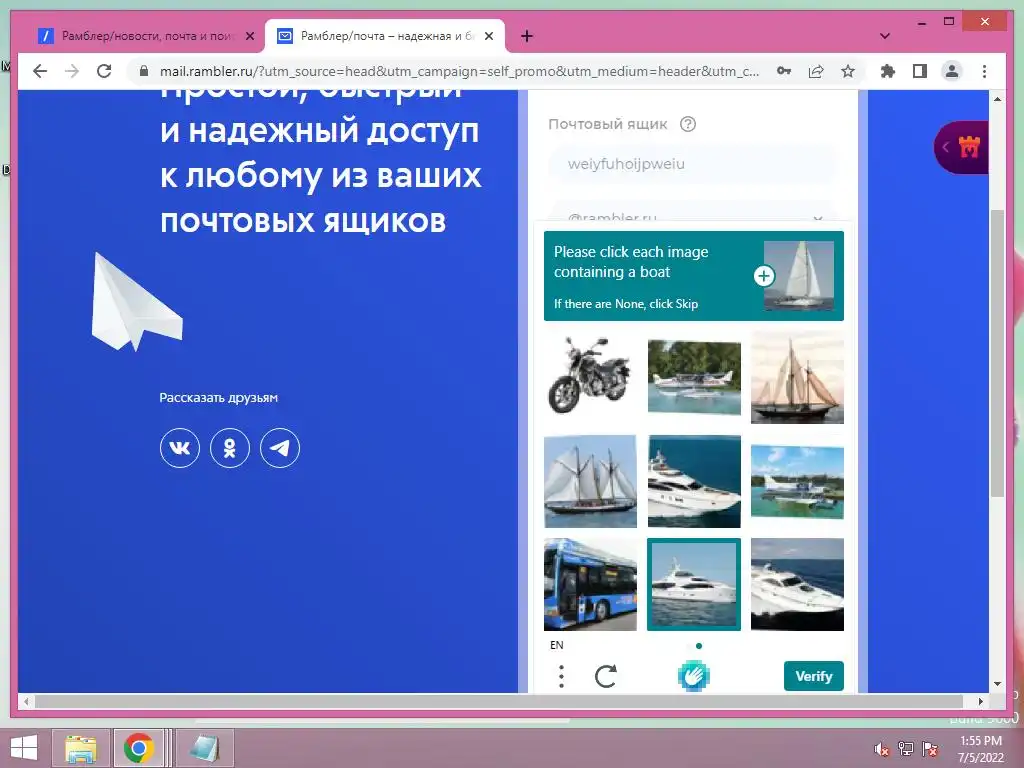Viewport: 1024px width, 768px height.
Task: Enlarge the sample boat image
Action: tap(763, 276)
